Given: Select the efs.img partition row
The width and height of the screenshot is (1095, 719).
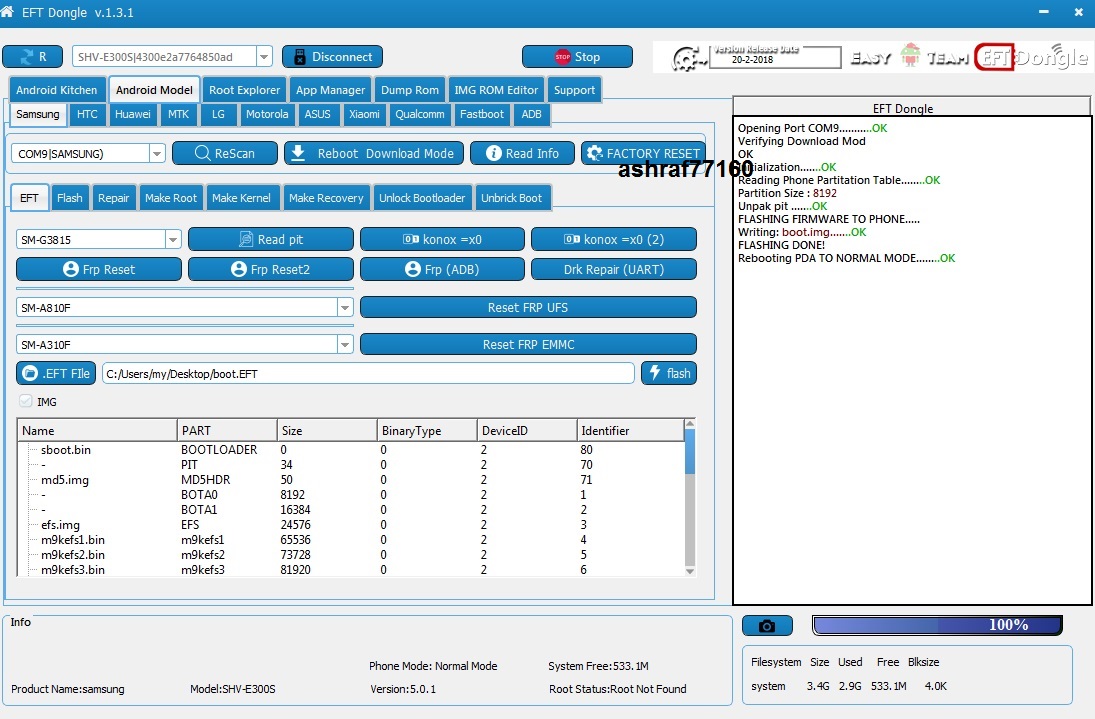Looking at the screenshot, I should pos(350,525).
